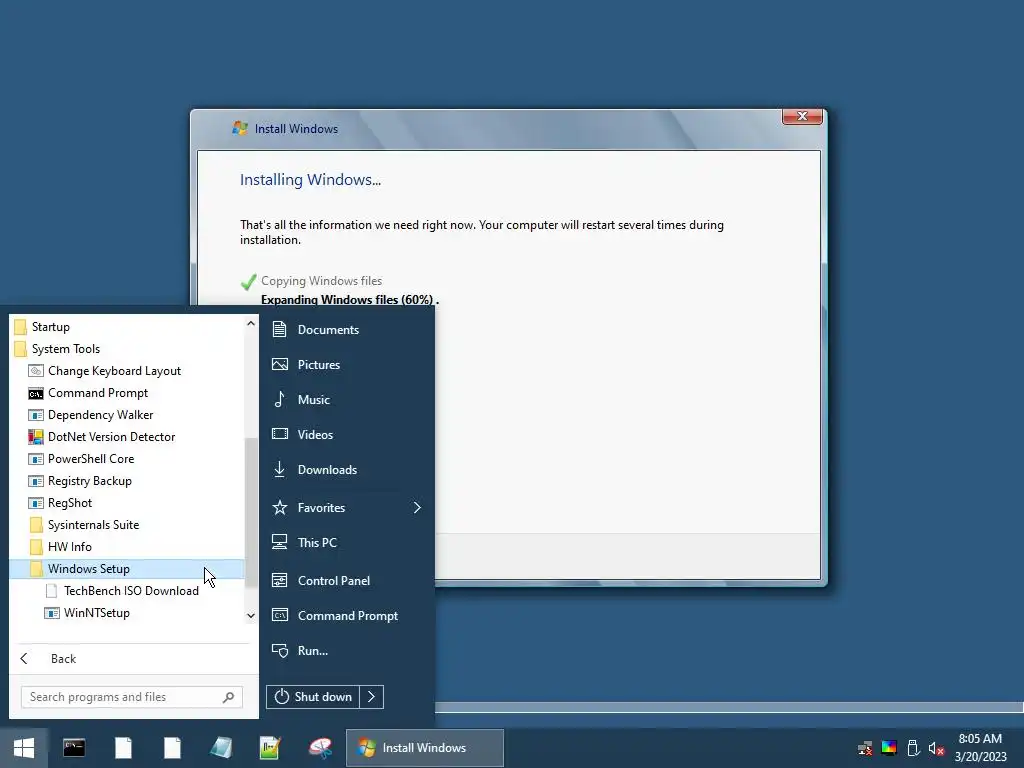Click the 3/20/2023 date in tray

(x=980, y=757)
